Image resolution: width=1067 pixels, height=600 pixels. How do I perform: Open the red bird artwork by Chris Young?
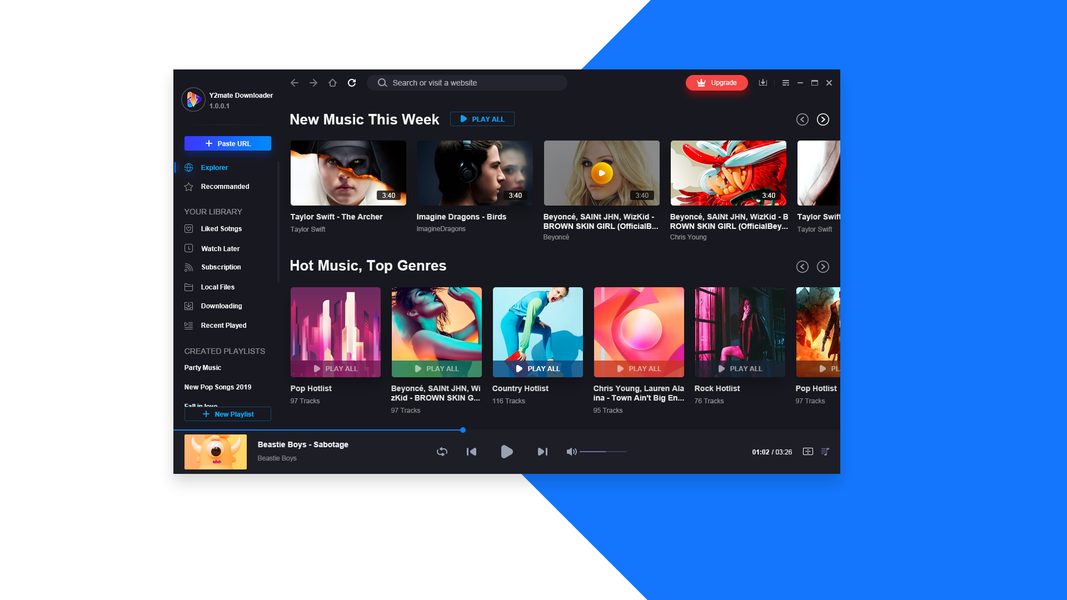(728, 173)
